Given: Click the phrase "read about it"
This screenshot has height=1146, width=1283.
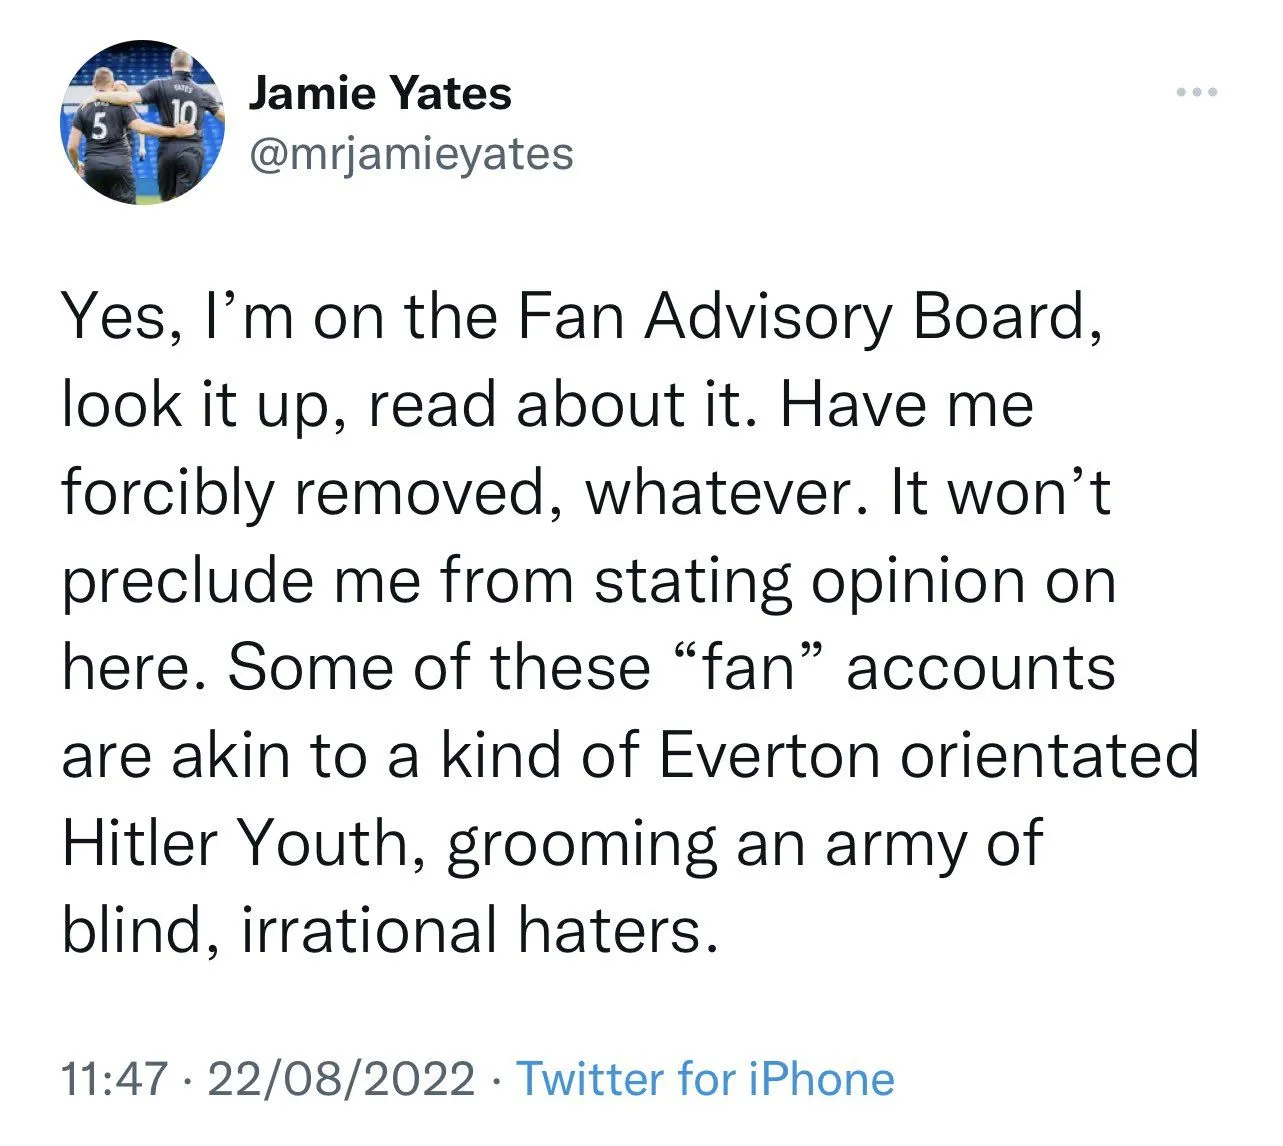Looking at the screenshot, I should [562, 405].
